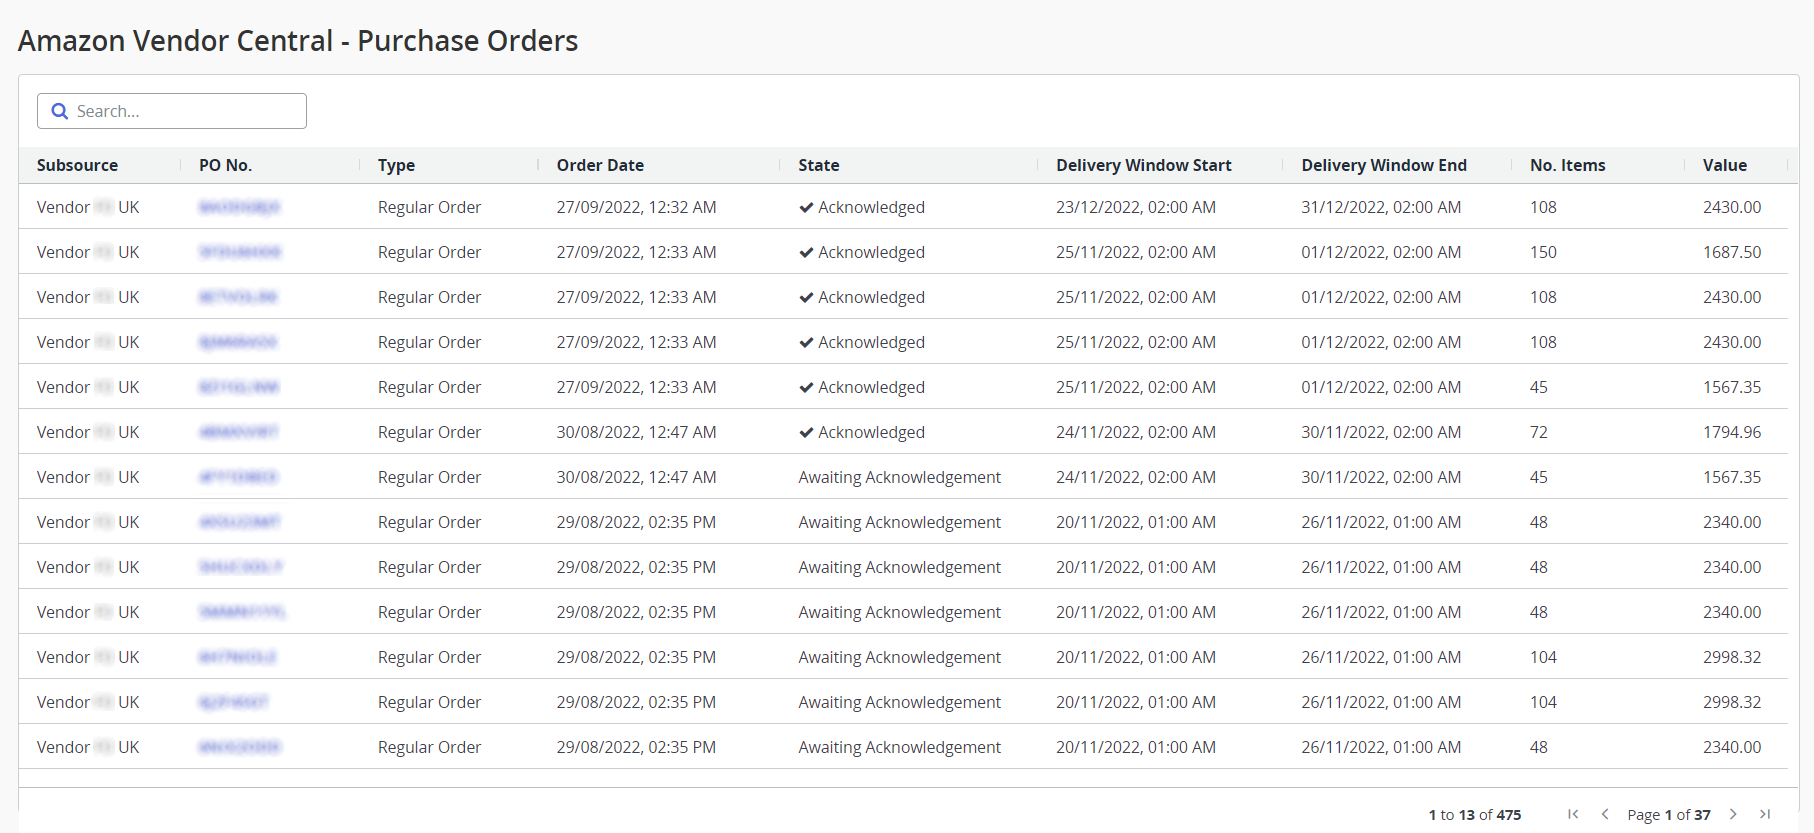Viewport: 1814px width, 833px height.
Task: Sort by PO No. column header
Action: coord(225,165)
